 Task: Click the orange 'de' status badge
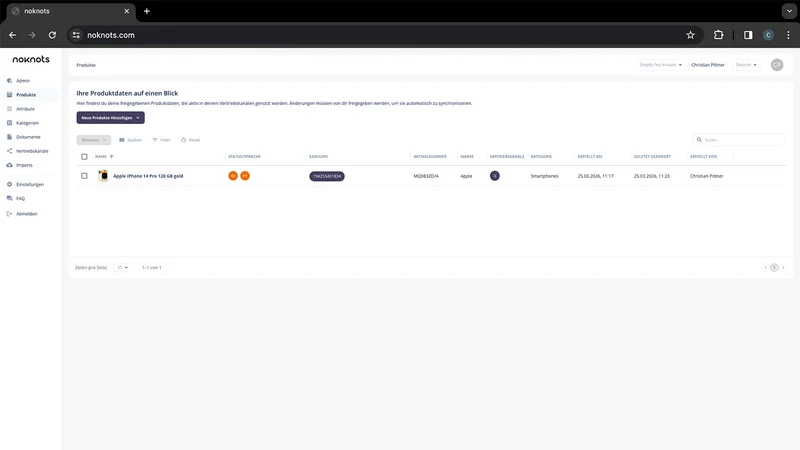tap(233, 176)
